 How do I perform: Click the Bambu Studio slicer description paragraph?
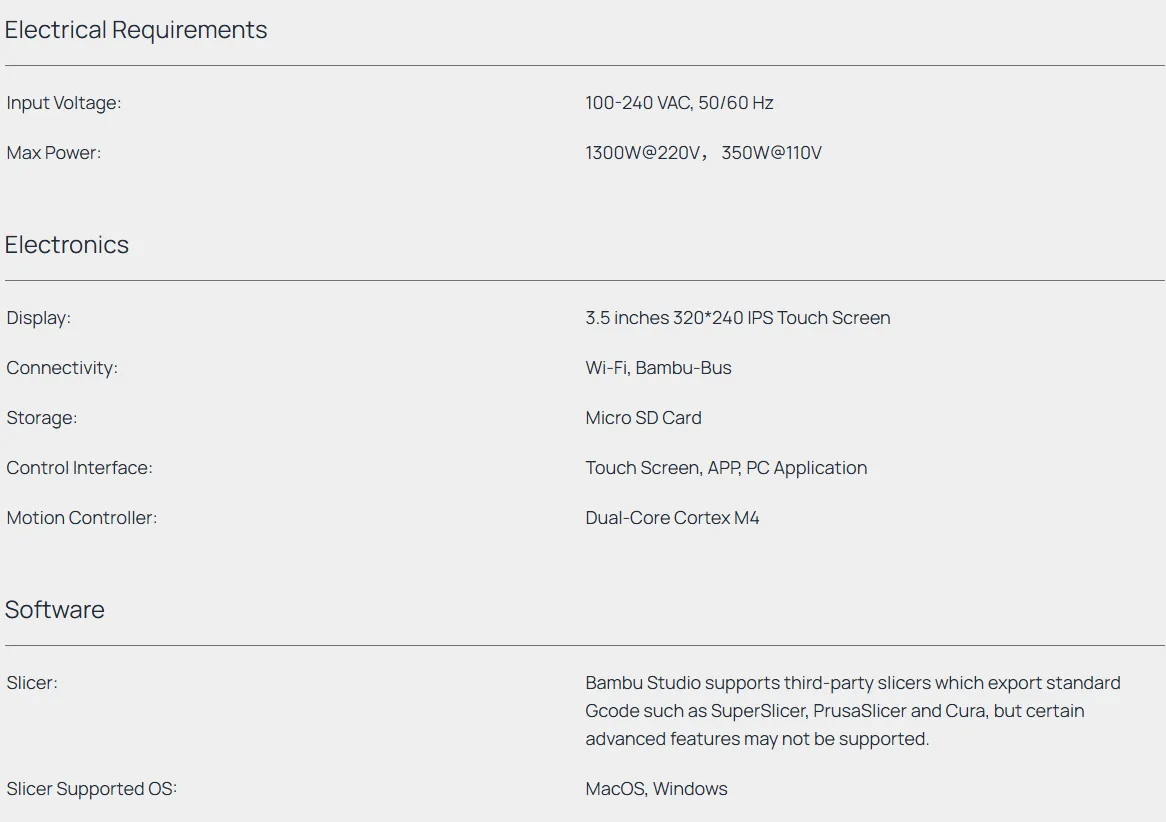852,711
